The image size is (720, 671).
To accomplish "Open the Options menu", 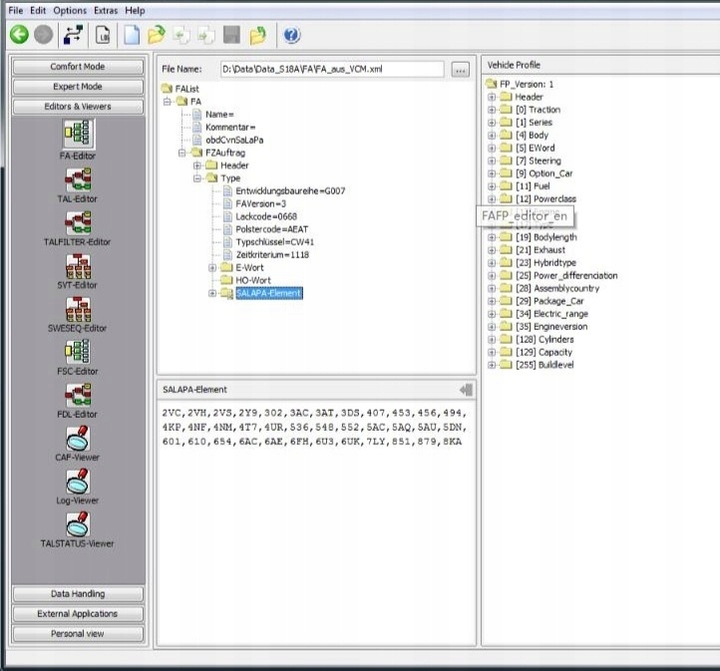I will pos(70,10).
